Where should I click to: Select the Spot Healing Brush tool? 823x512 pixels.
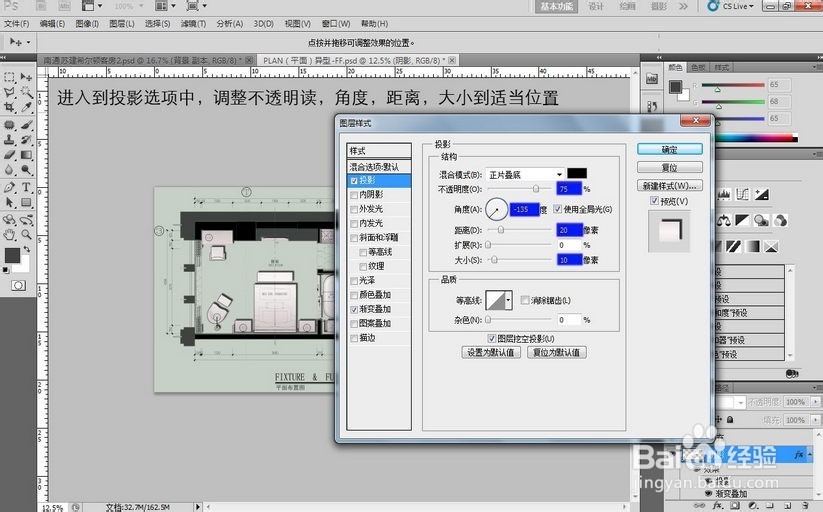point(9,125)
